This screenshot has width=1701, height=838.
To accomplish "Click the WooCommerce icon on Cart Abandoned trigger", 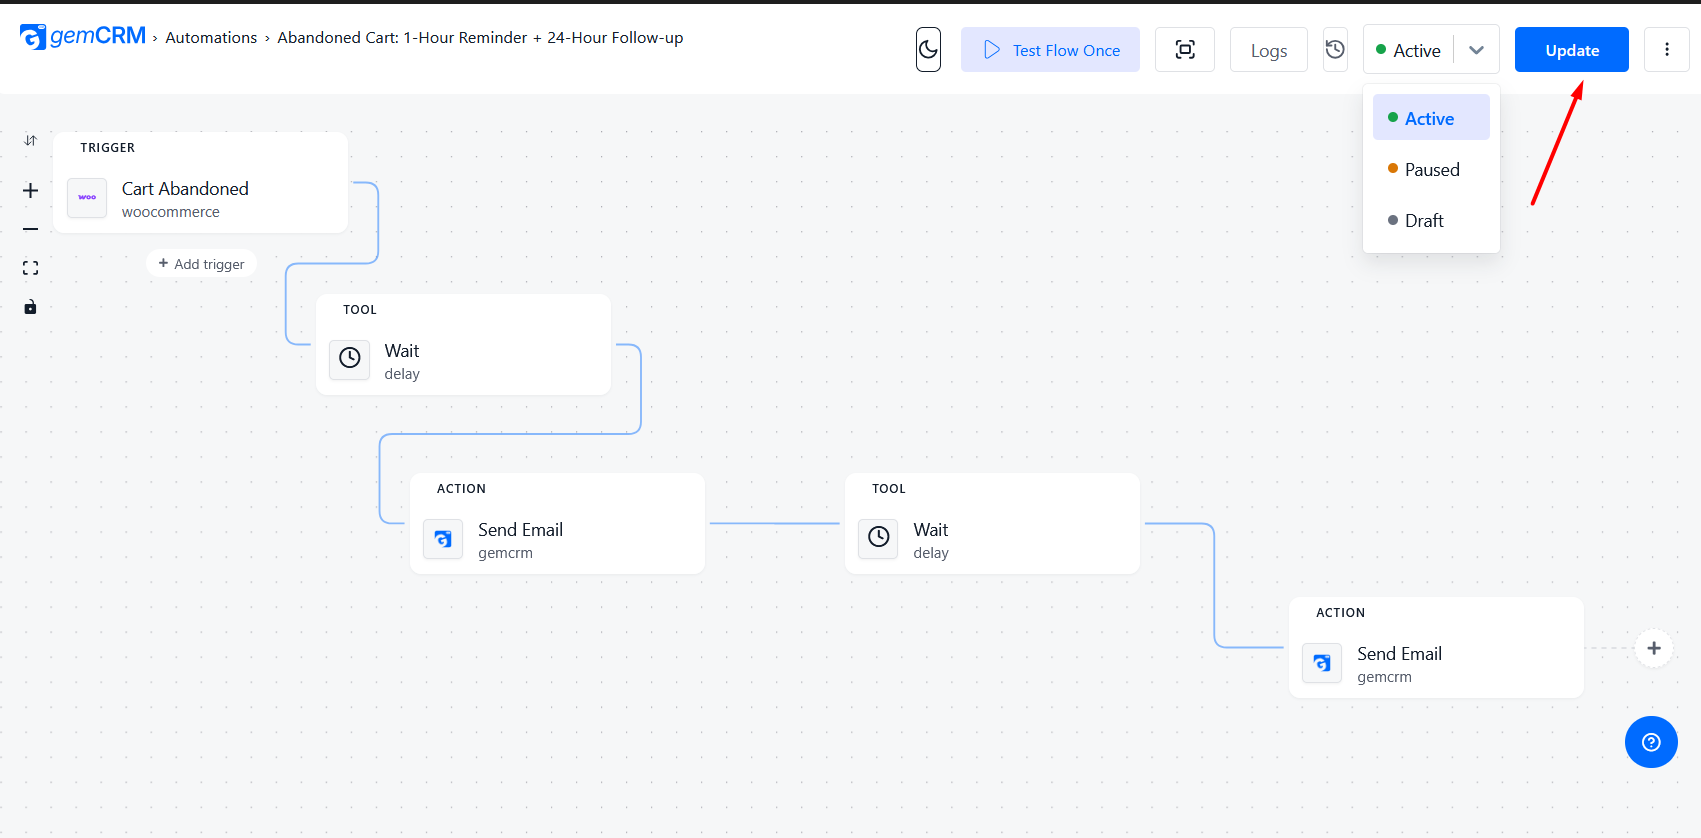I will pyautogui.click(x=87, y=198).
